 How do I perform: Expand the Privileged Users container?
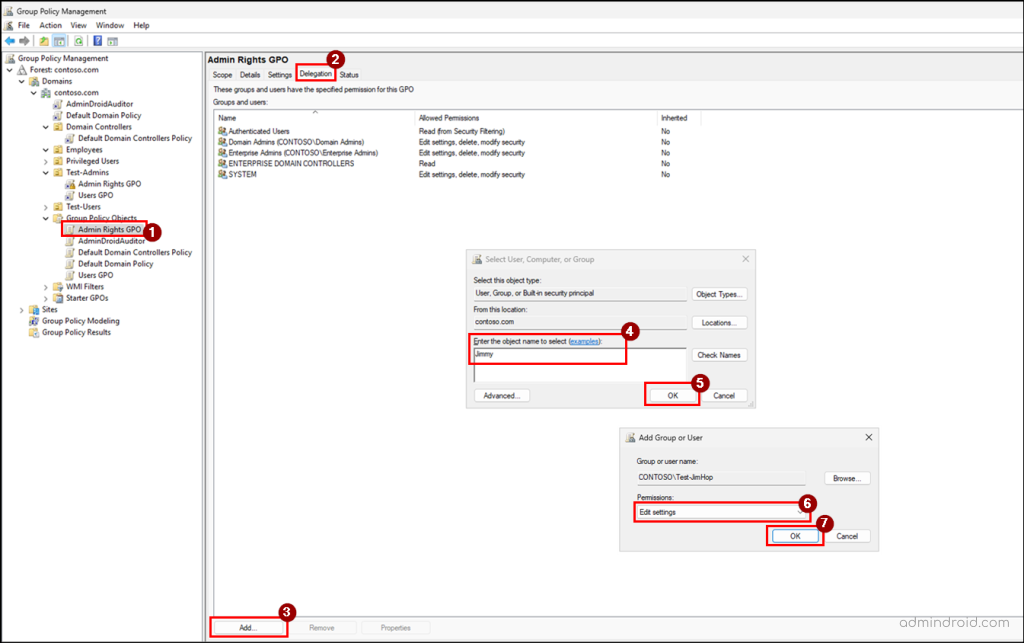[45, 161]
